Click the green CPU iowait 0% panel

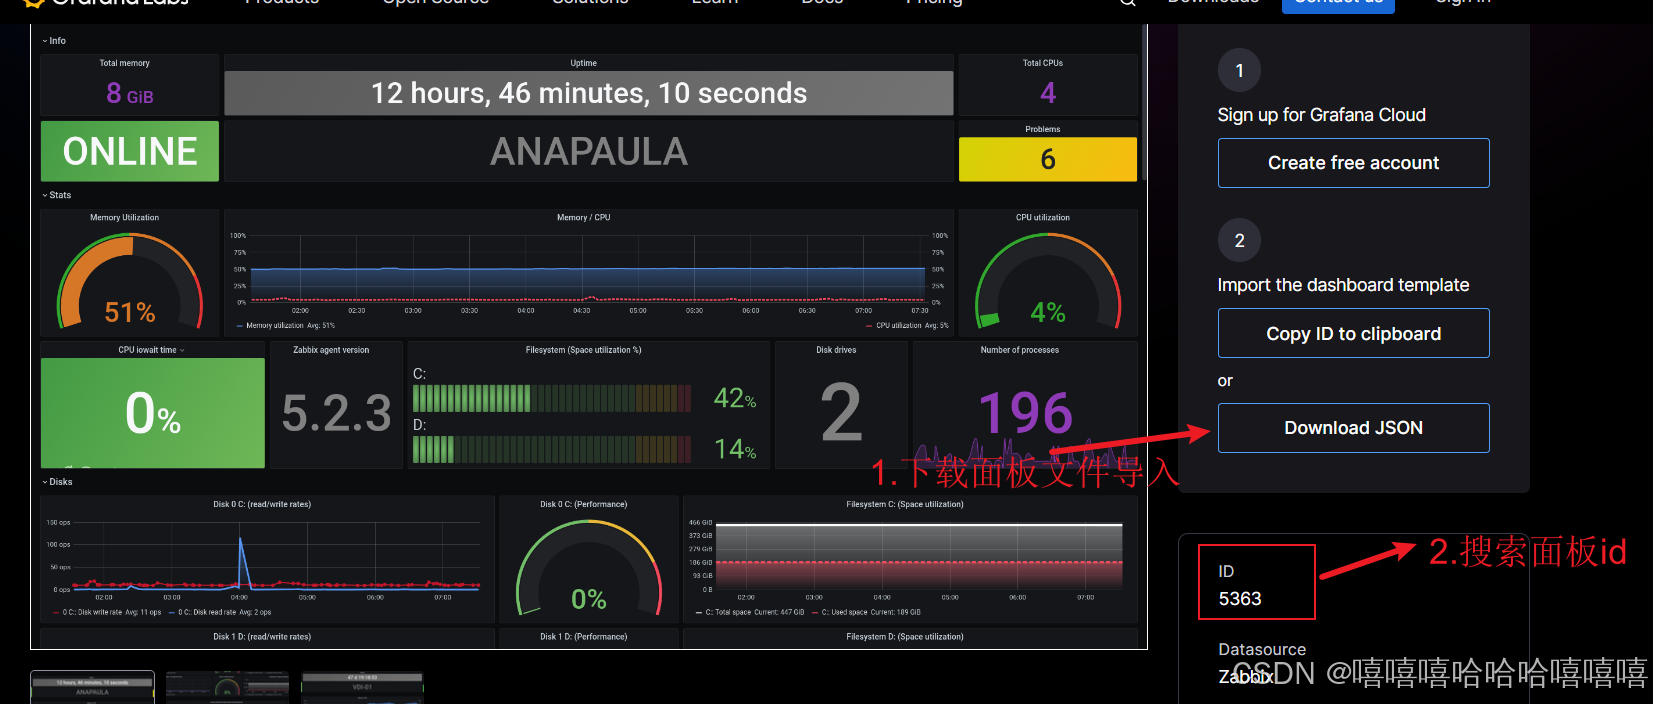click(x=153, y=412)
